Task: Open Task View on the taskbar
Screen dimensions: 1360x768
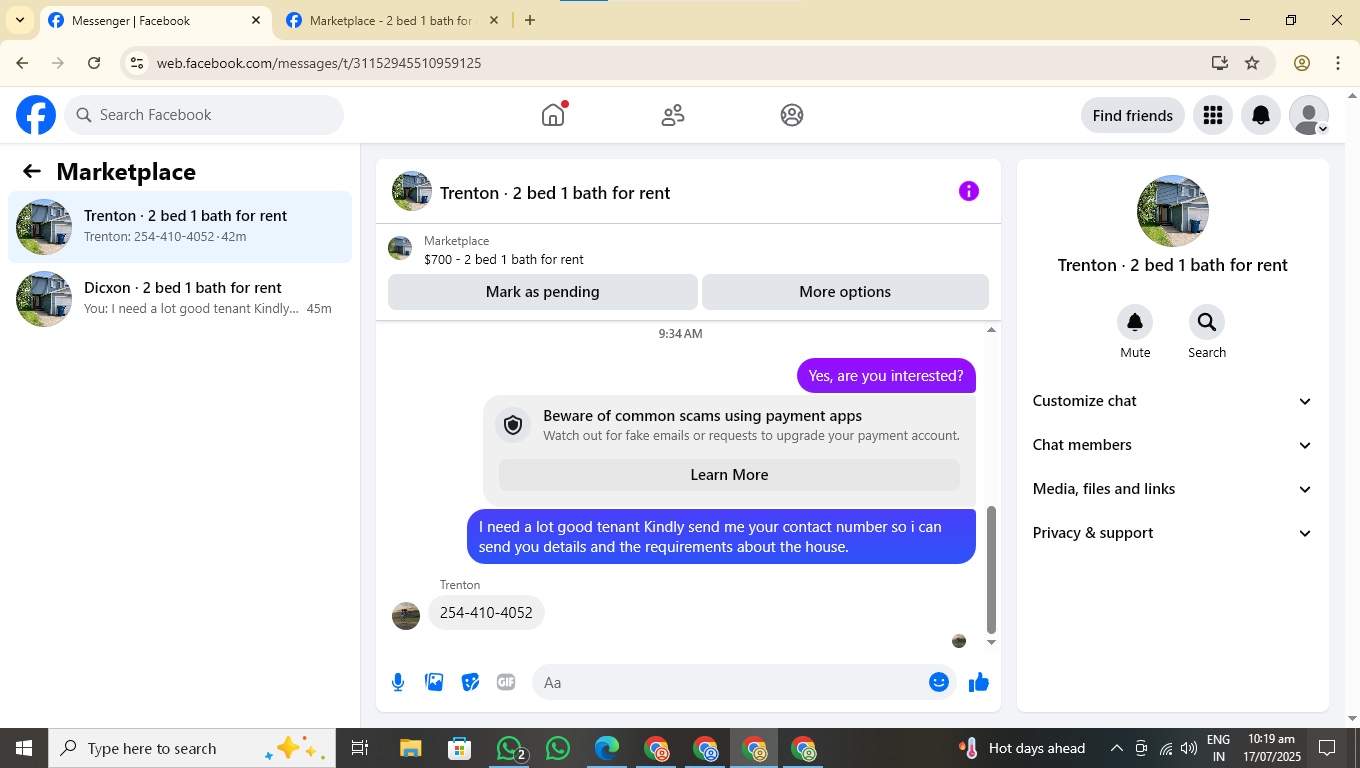Action: click(x=360, y=748)
